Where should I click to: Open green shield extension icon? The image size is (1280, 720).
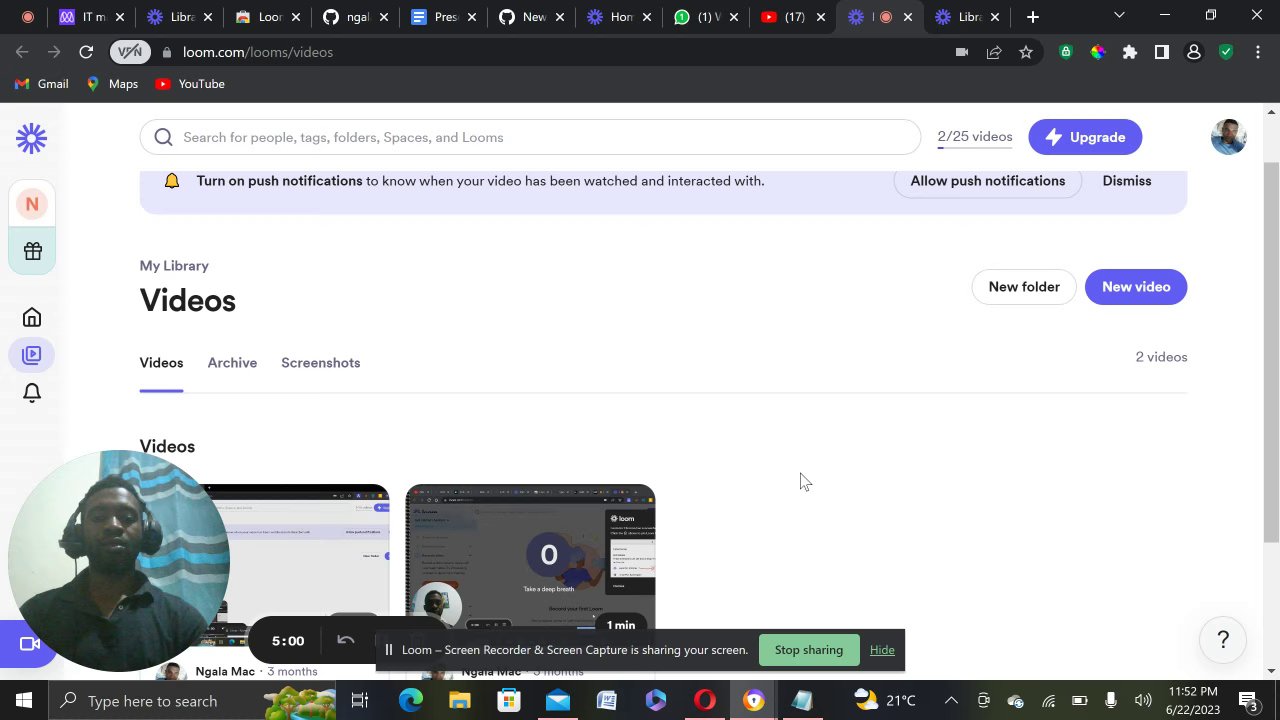(1226, 52)
